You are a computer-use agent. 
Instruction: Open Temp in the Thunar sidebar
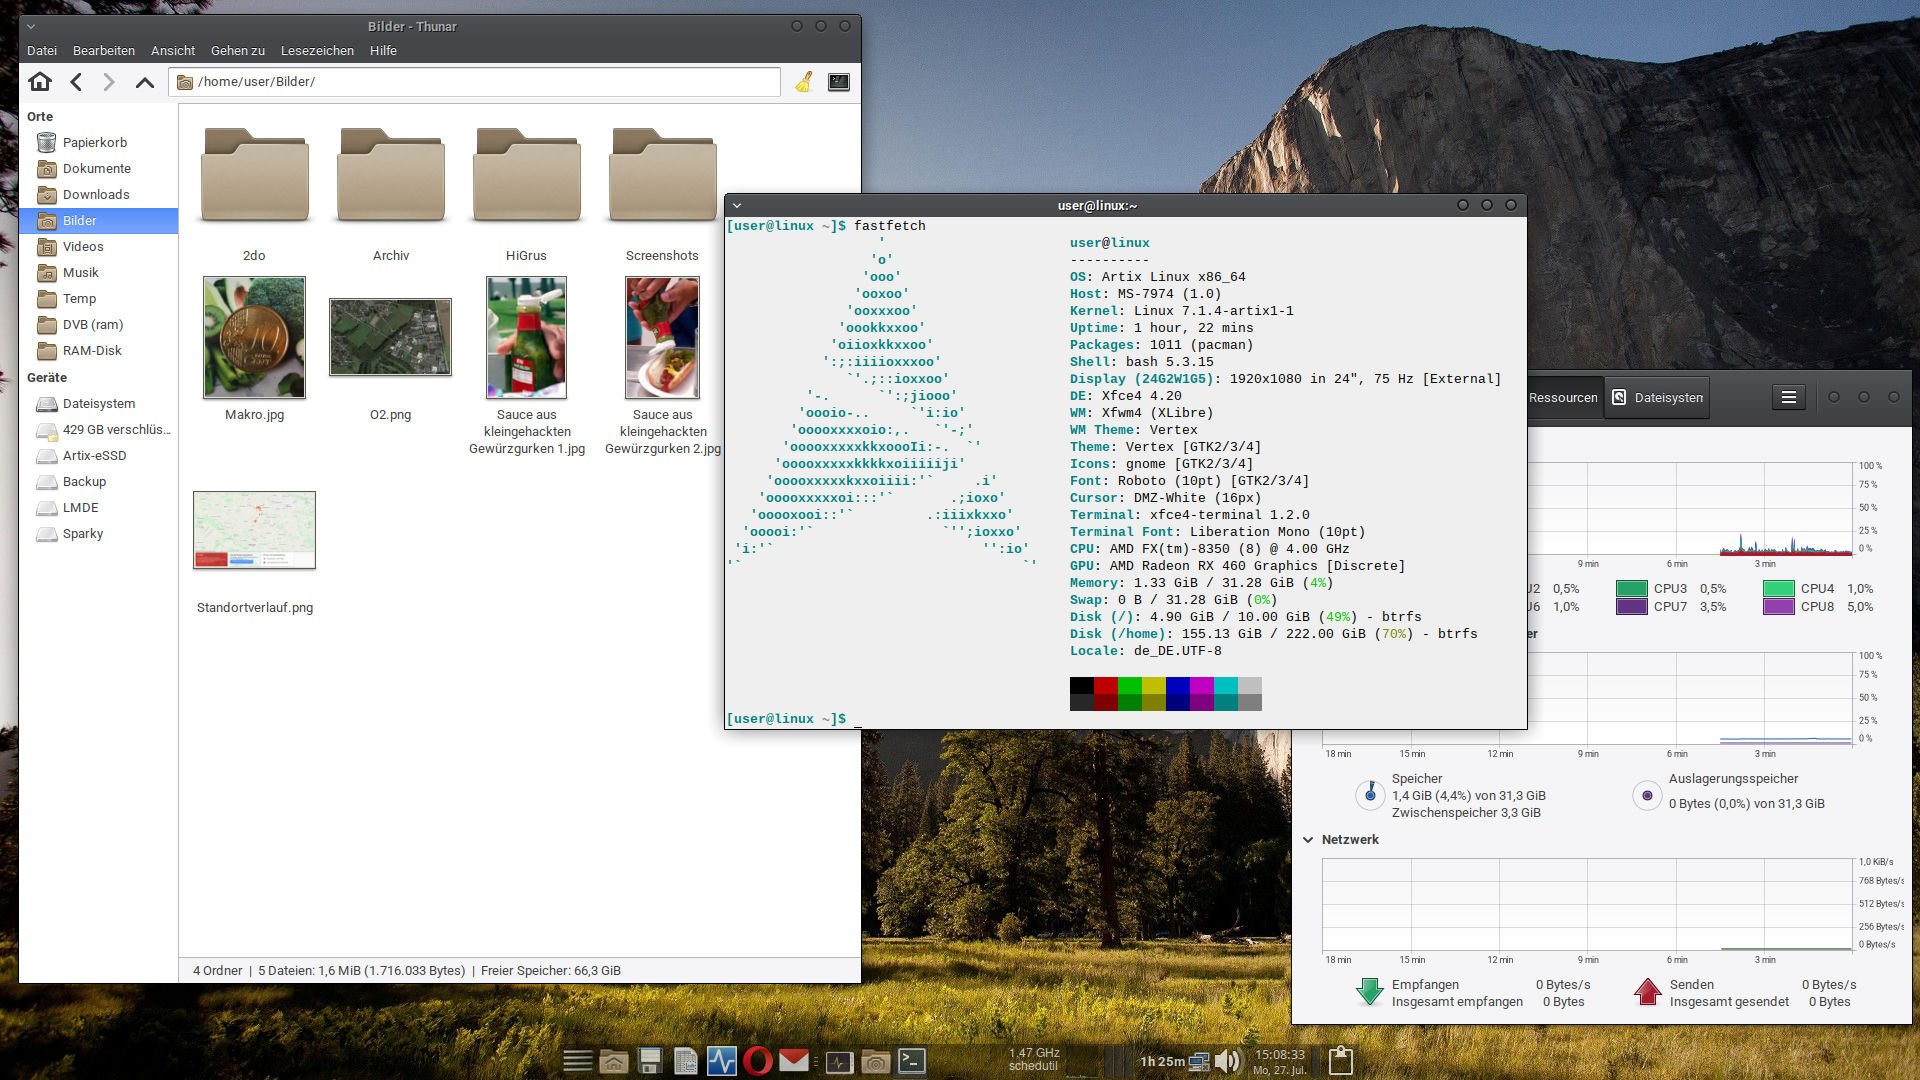[98, 299]
